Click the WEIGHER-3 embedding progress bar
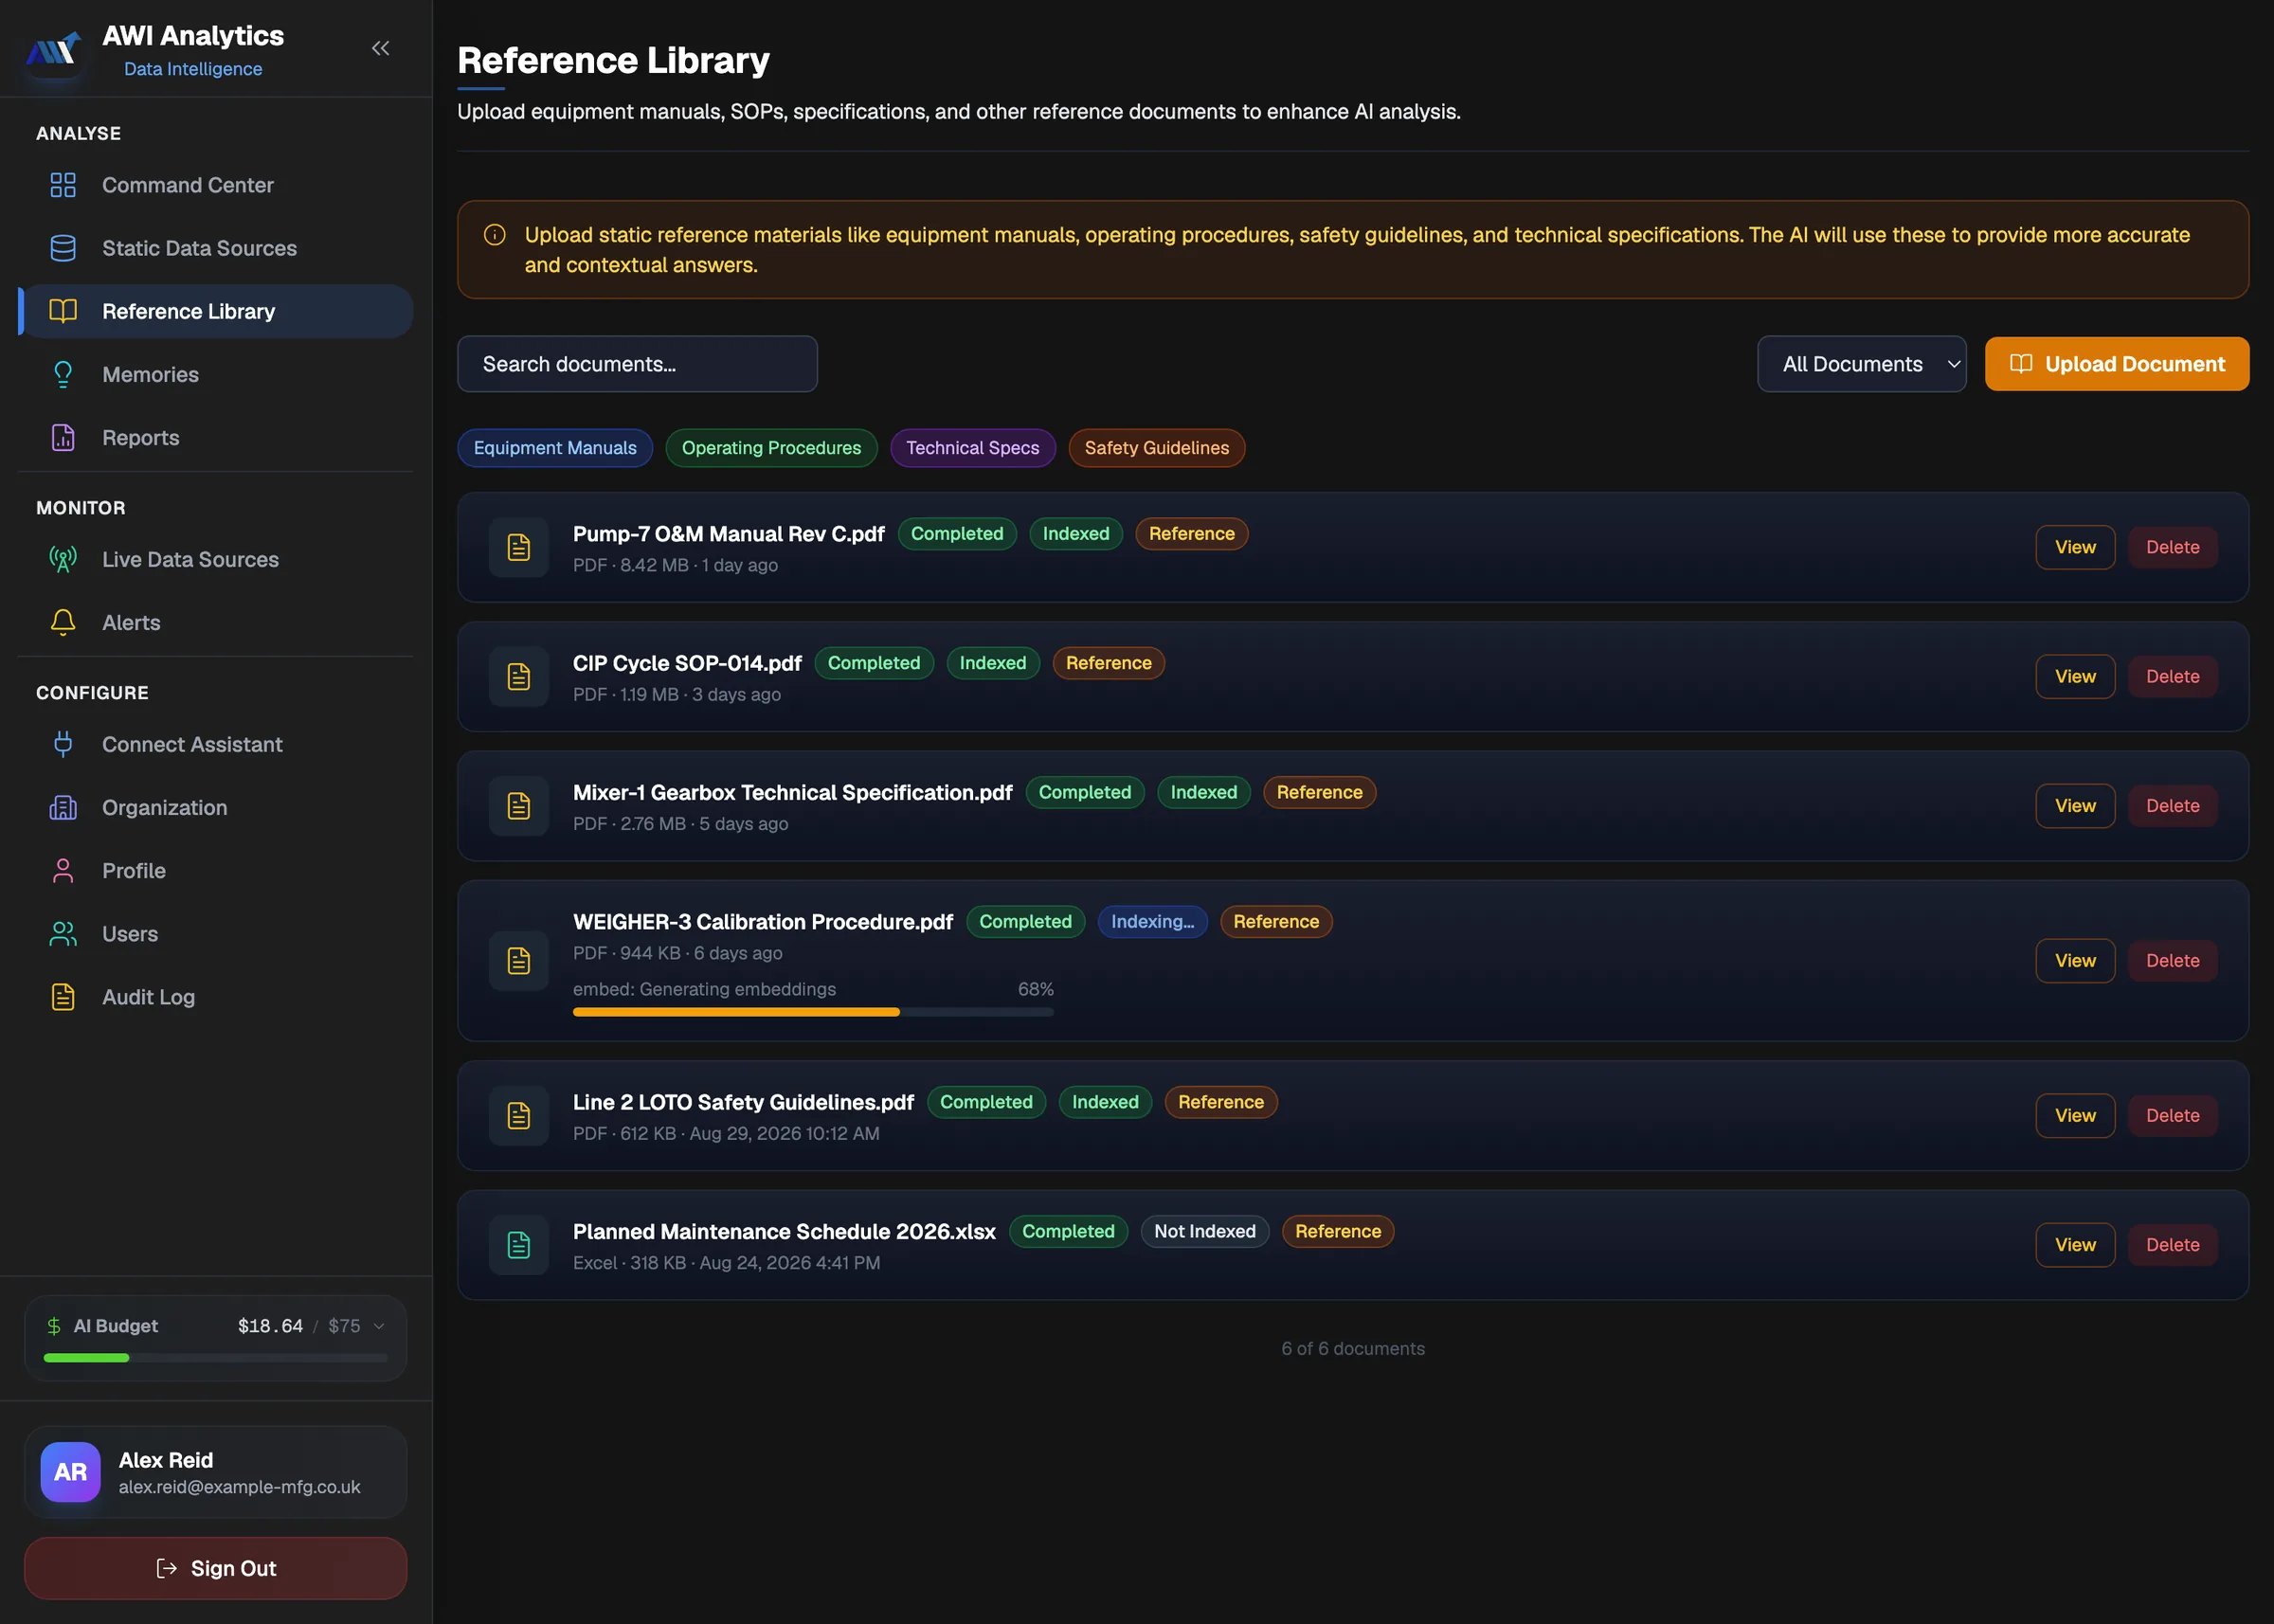This screenshot has height=1624, width=2274. (813, 1012)
